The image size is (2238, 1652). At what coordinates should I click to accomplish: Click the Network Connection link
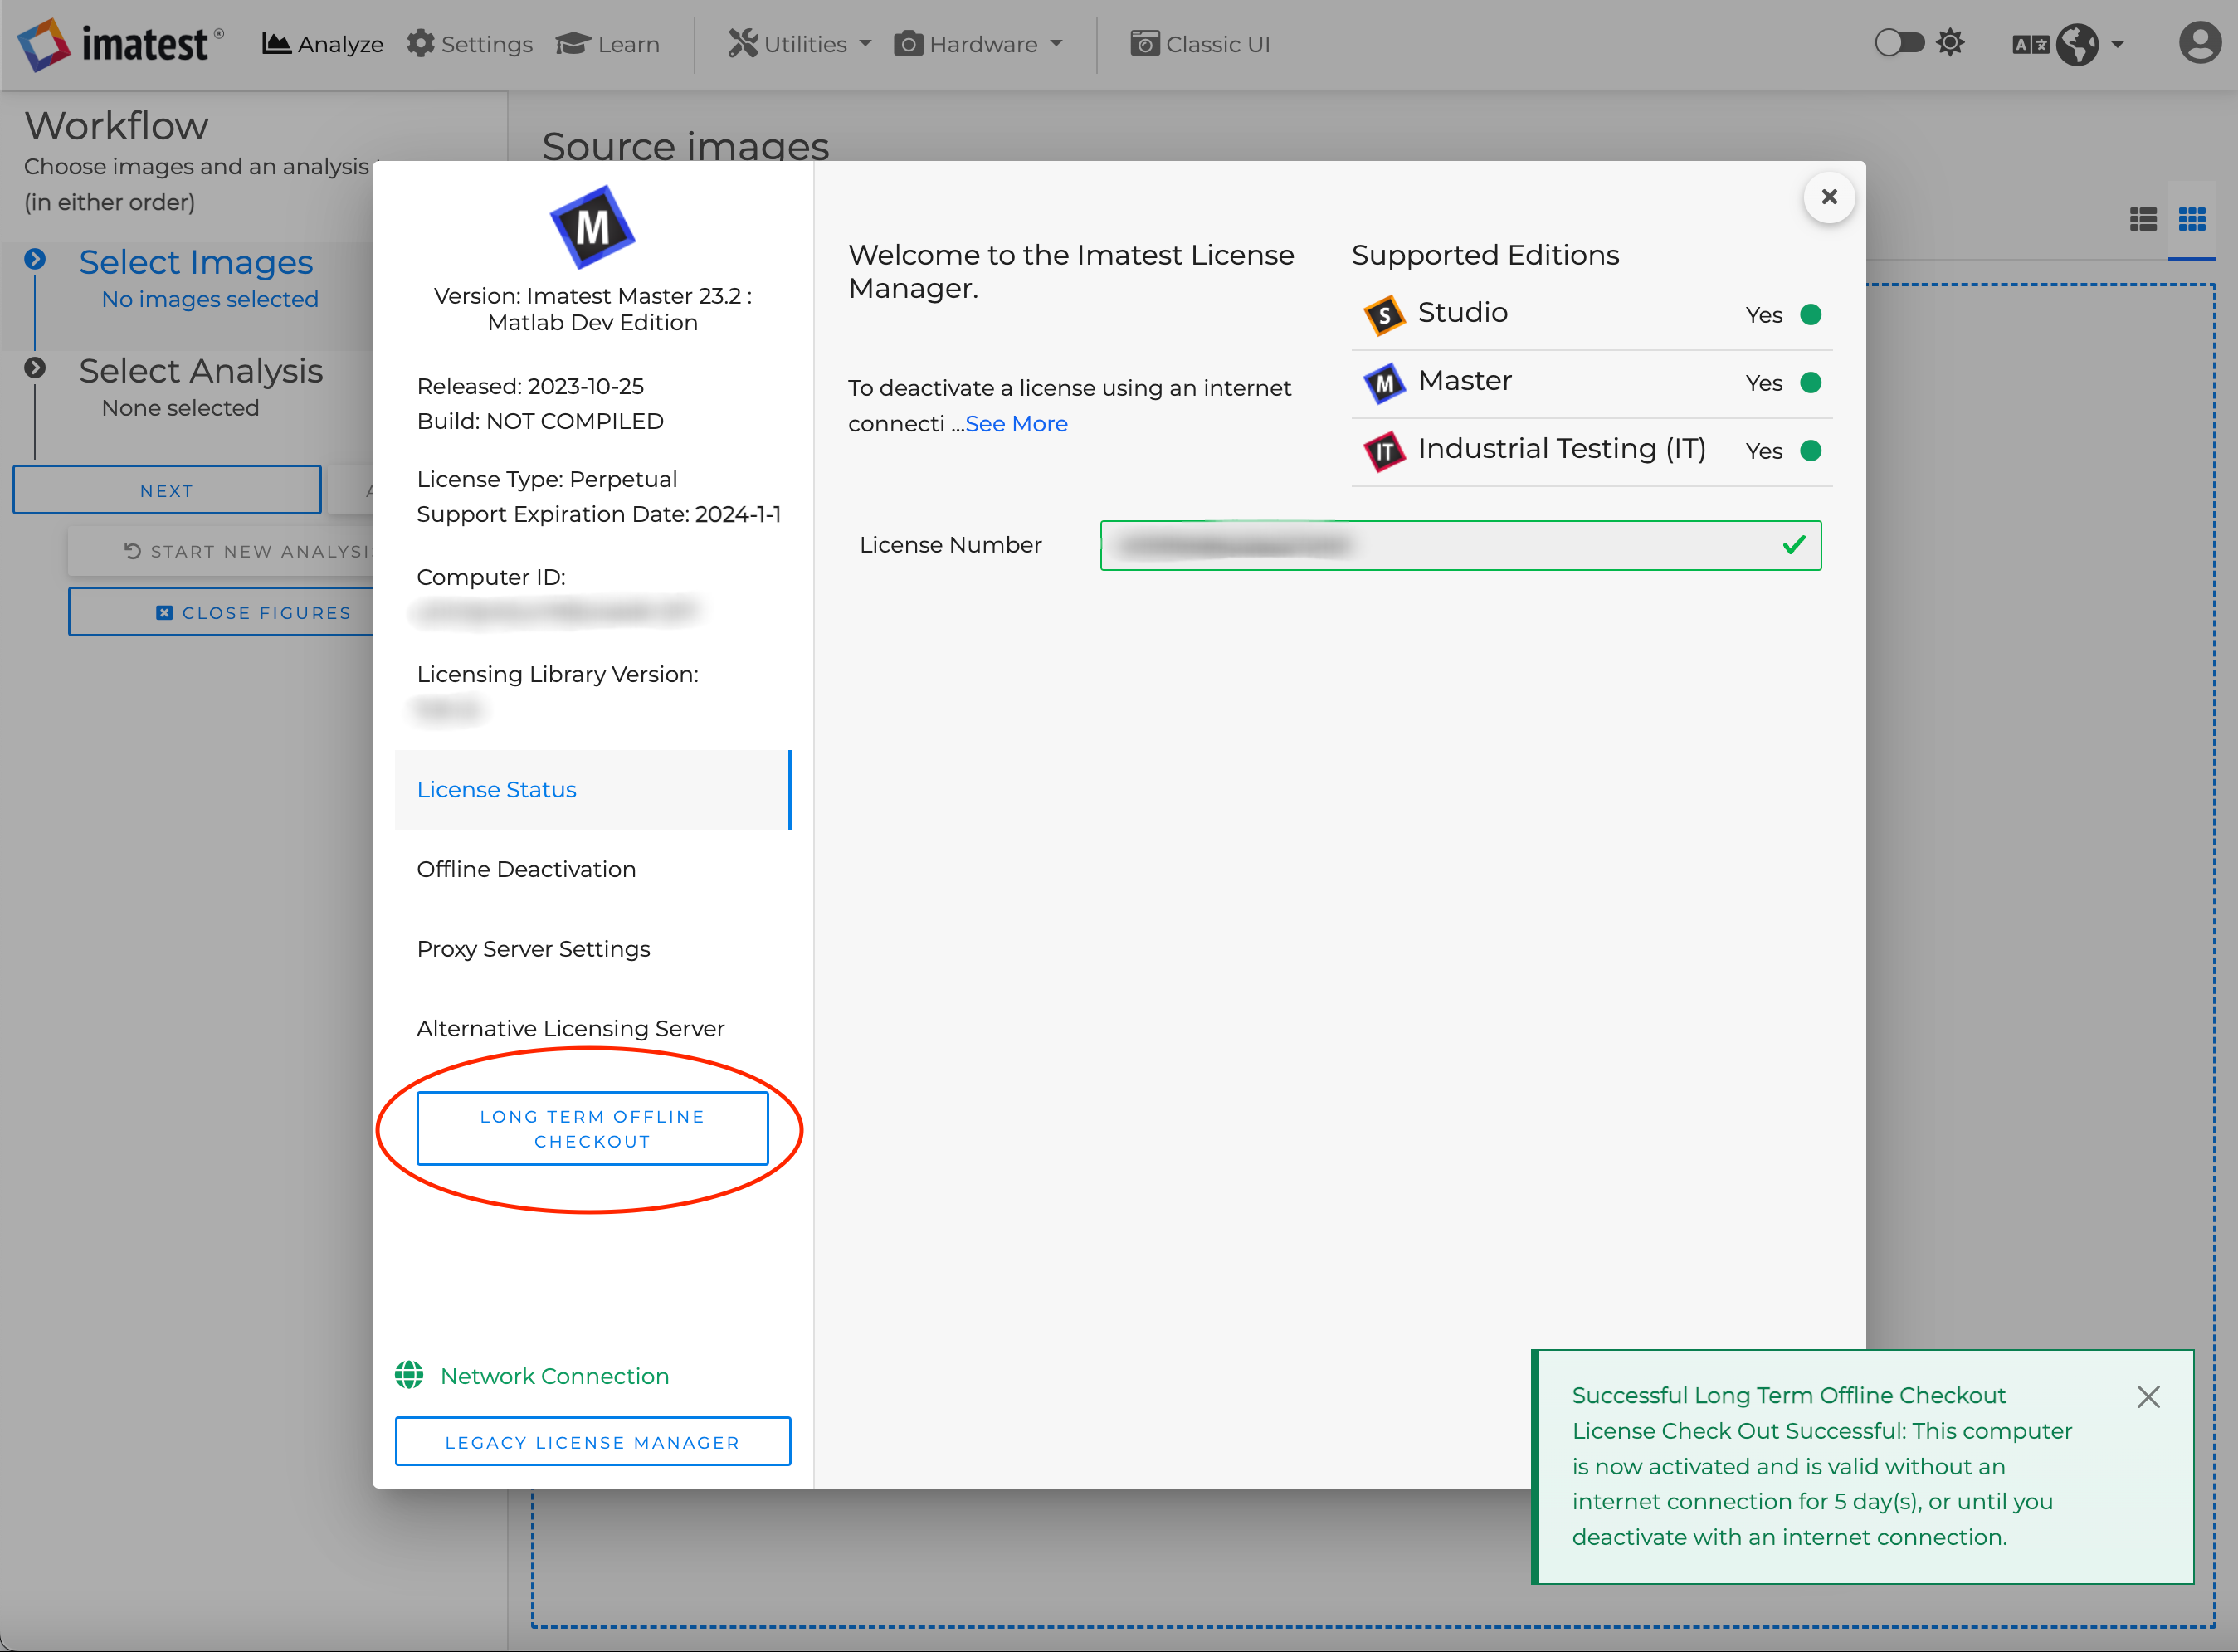coord(555,1376)
